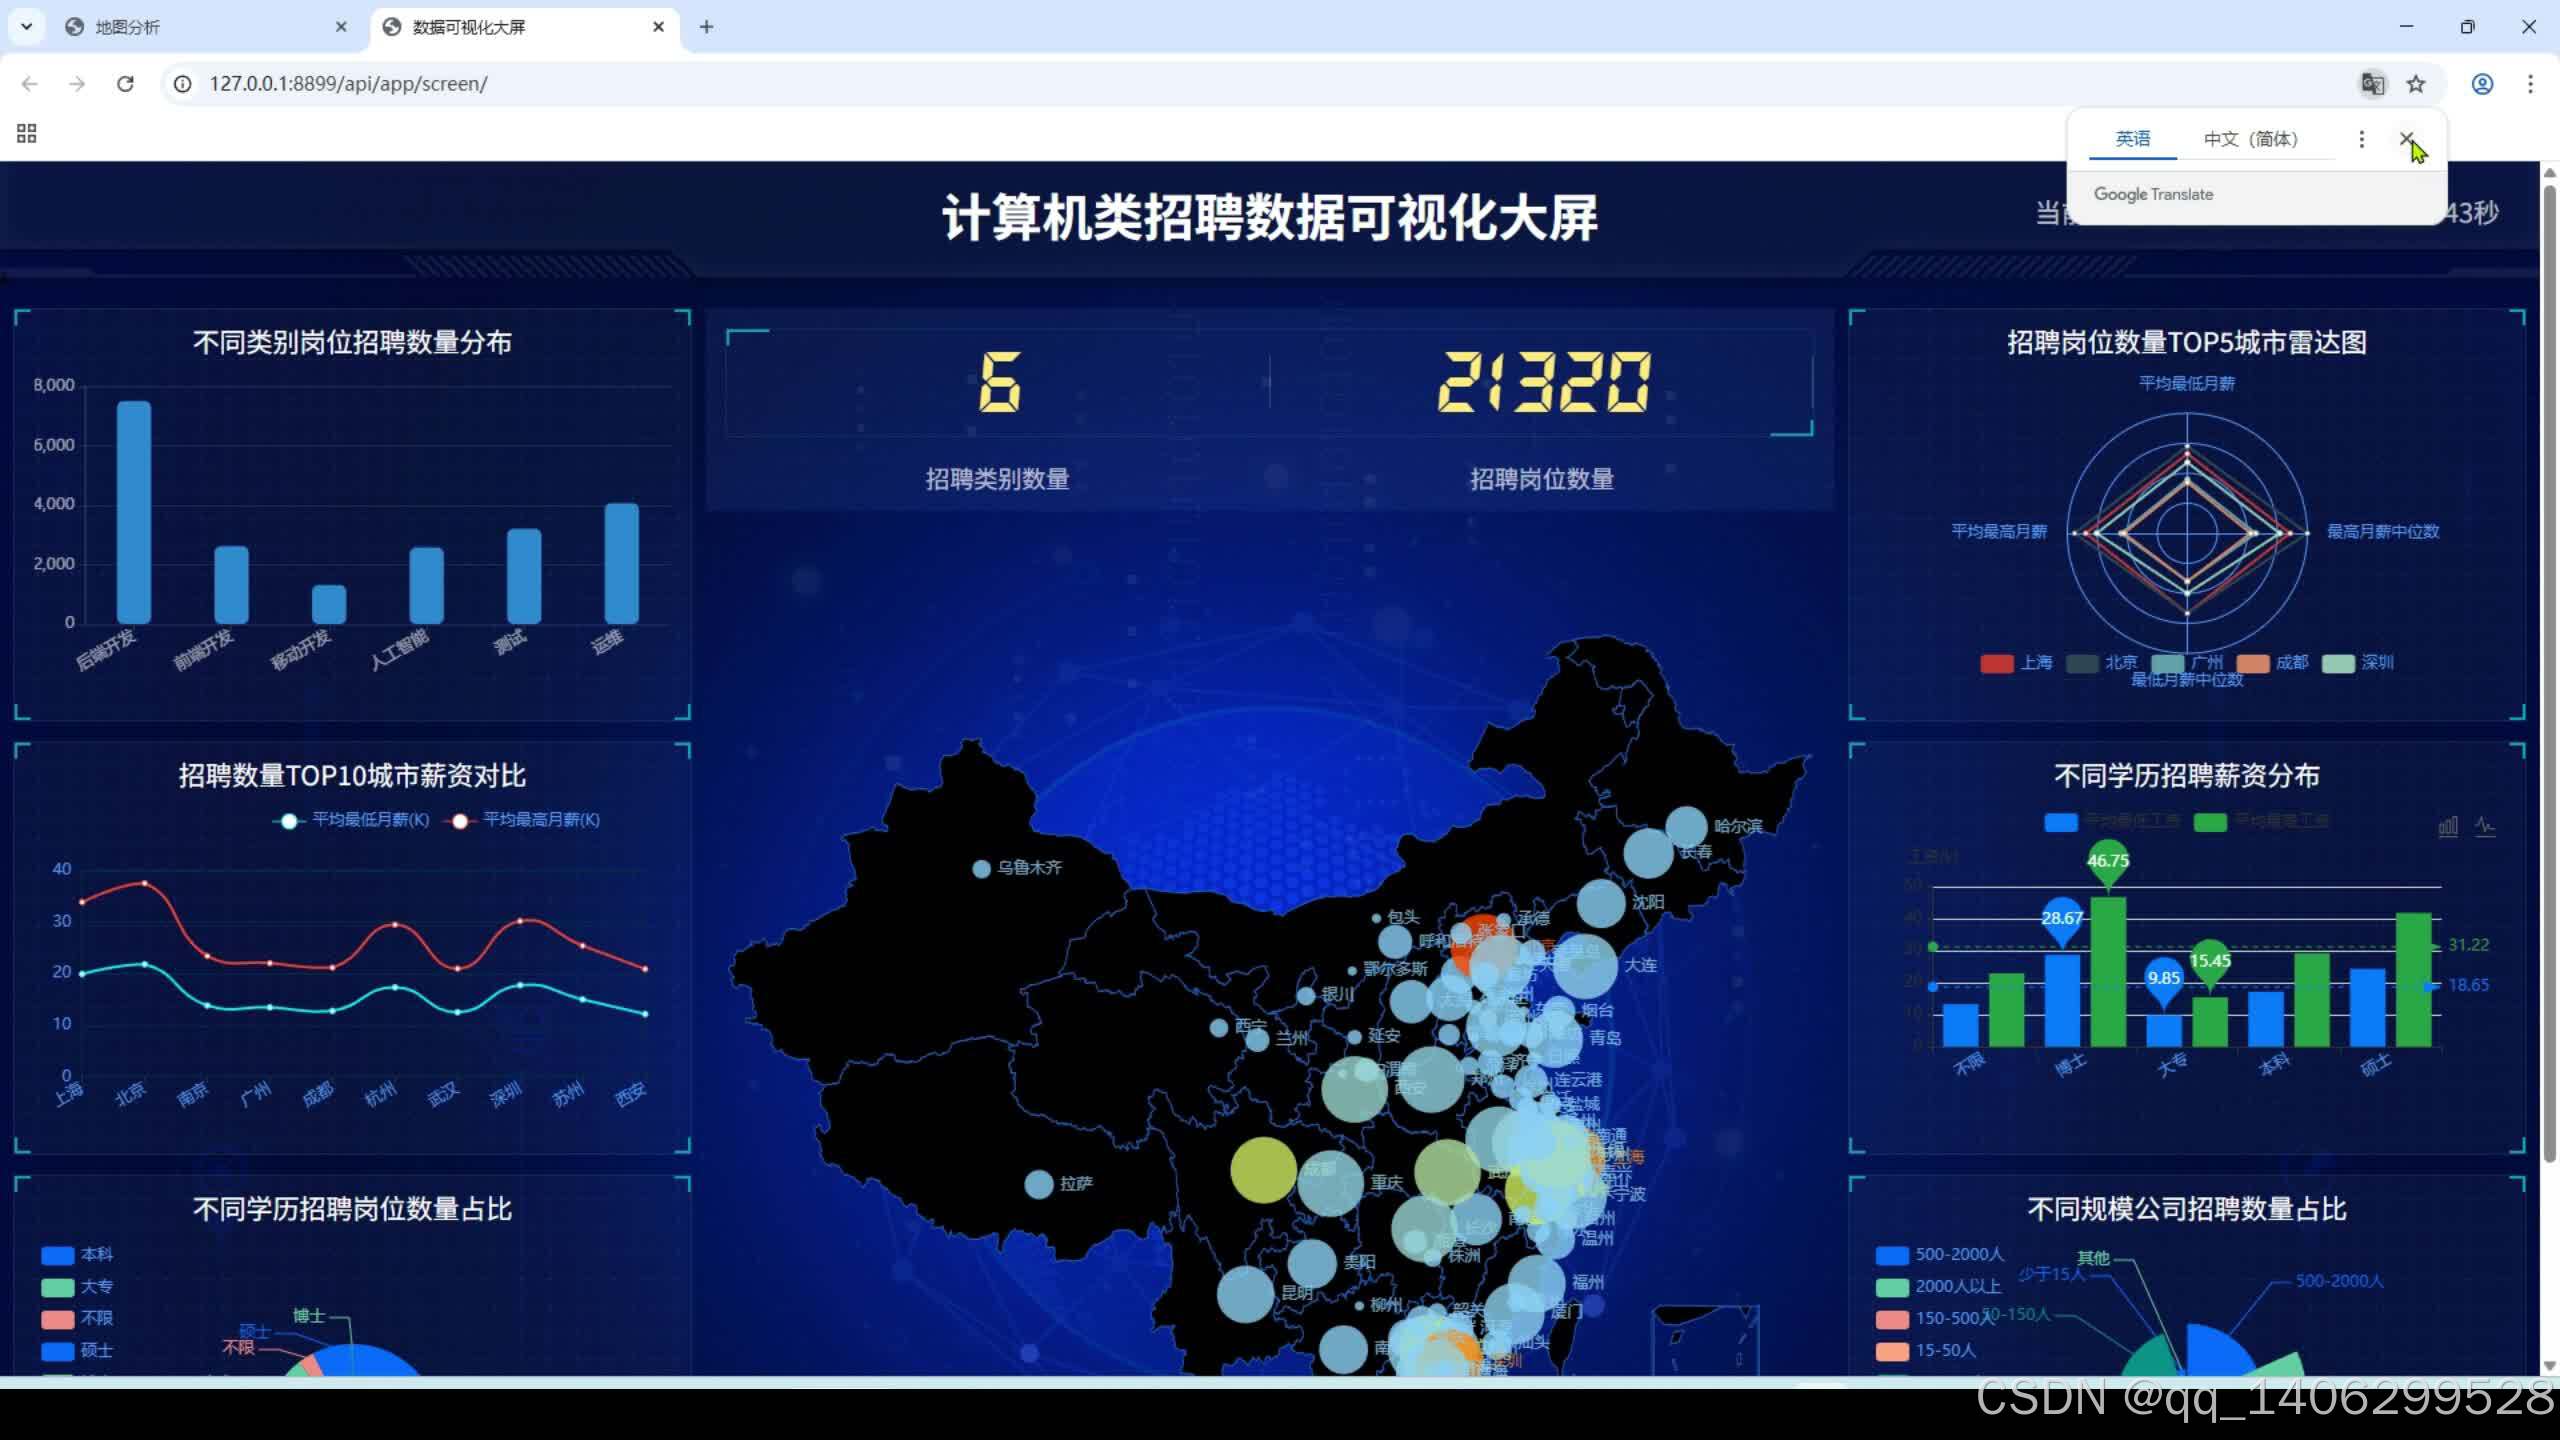This screenshot has height=1440, width=2560.
Task: Bookmark this page with the star icon
Action: (2416, 84)
